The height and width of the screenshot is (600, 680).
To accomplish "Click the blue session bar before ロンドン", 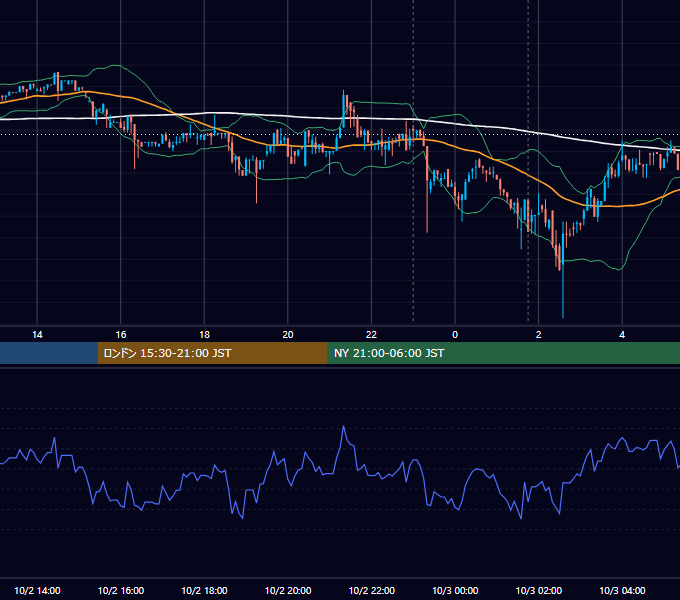I will [x=49, y=353].
